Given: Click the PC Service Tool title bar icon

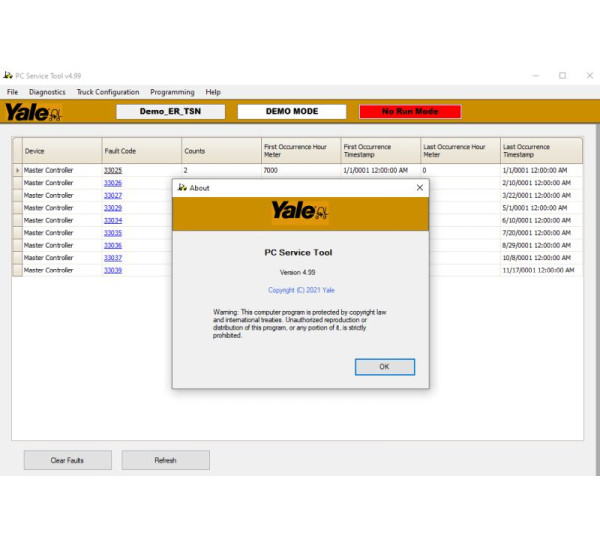Looking at the screenshot, I should click(8, 75).
